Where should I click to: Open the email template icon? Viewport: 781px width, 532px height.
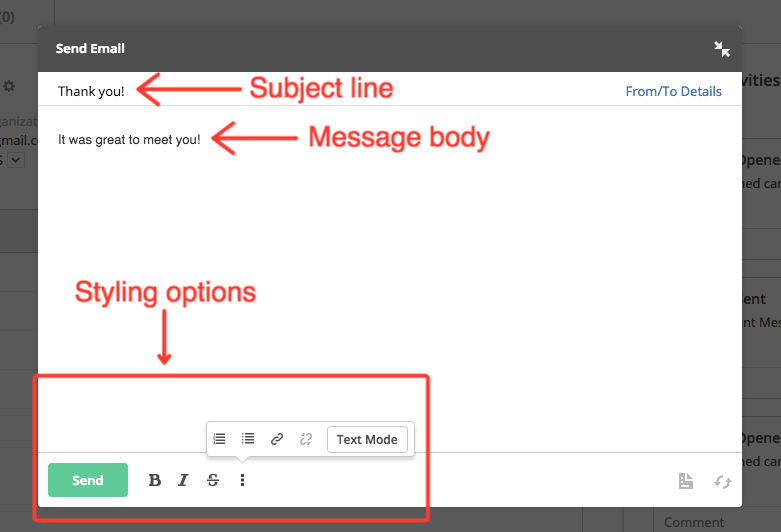click(x=686, y=481)
